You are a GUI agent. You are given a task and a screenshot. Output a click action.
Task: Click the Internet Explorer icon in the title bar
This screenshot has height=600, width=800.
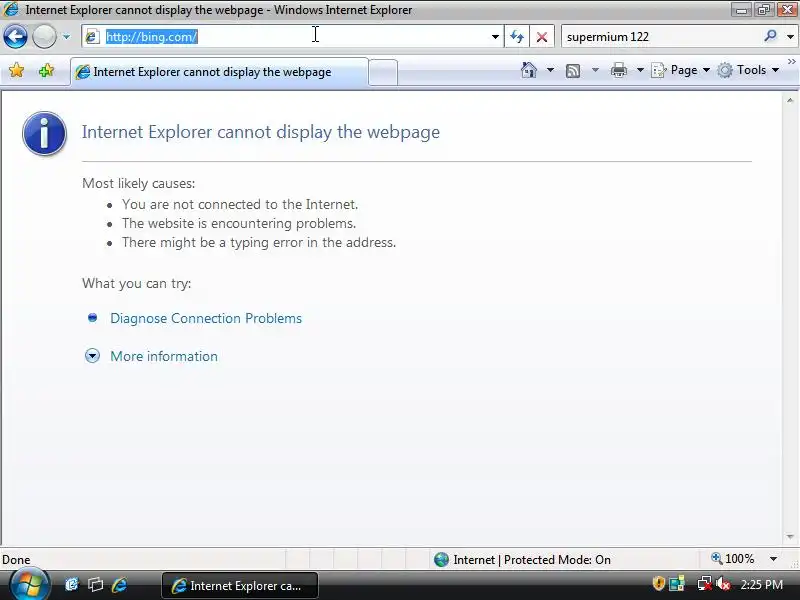click(x=11, y=9)
